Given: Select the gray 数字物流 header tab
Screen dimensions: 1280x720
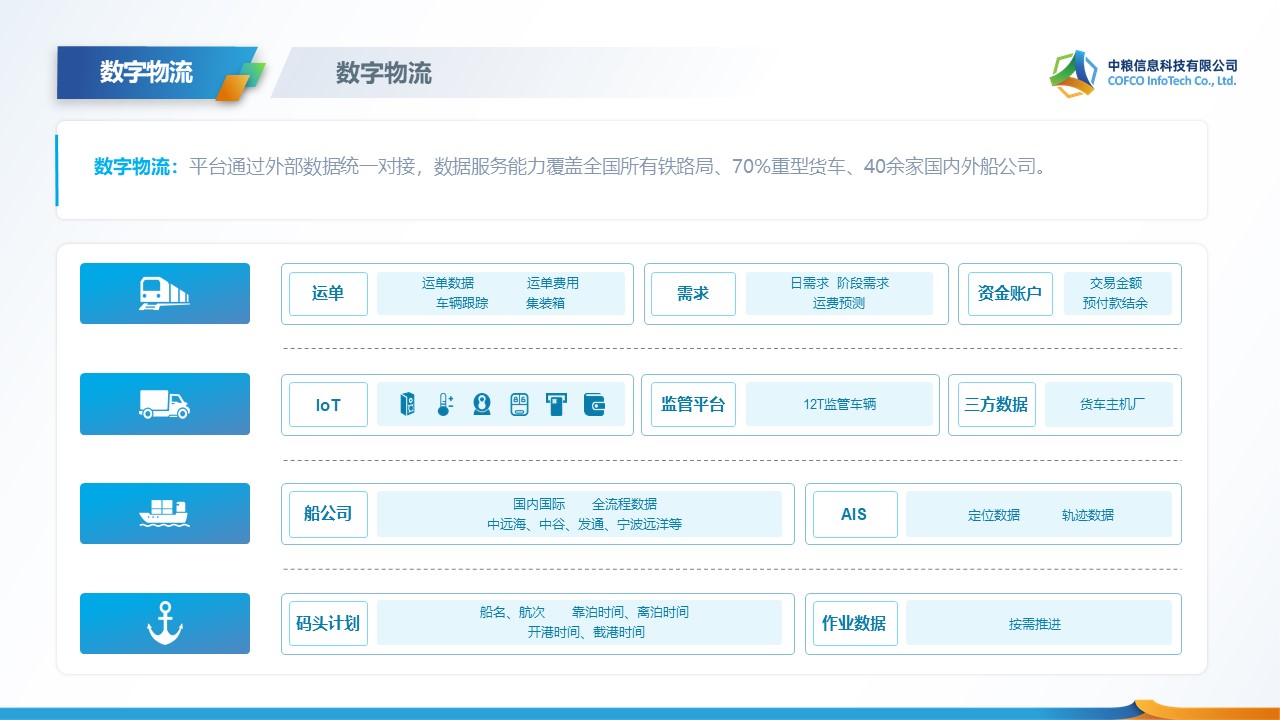Looking at the screenshot, I should [384, 73].
